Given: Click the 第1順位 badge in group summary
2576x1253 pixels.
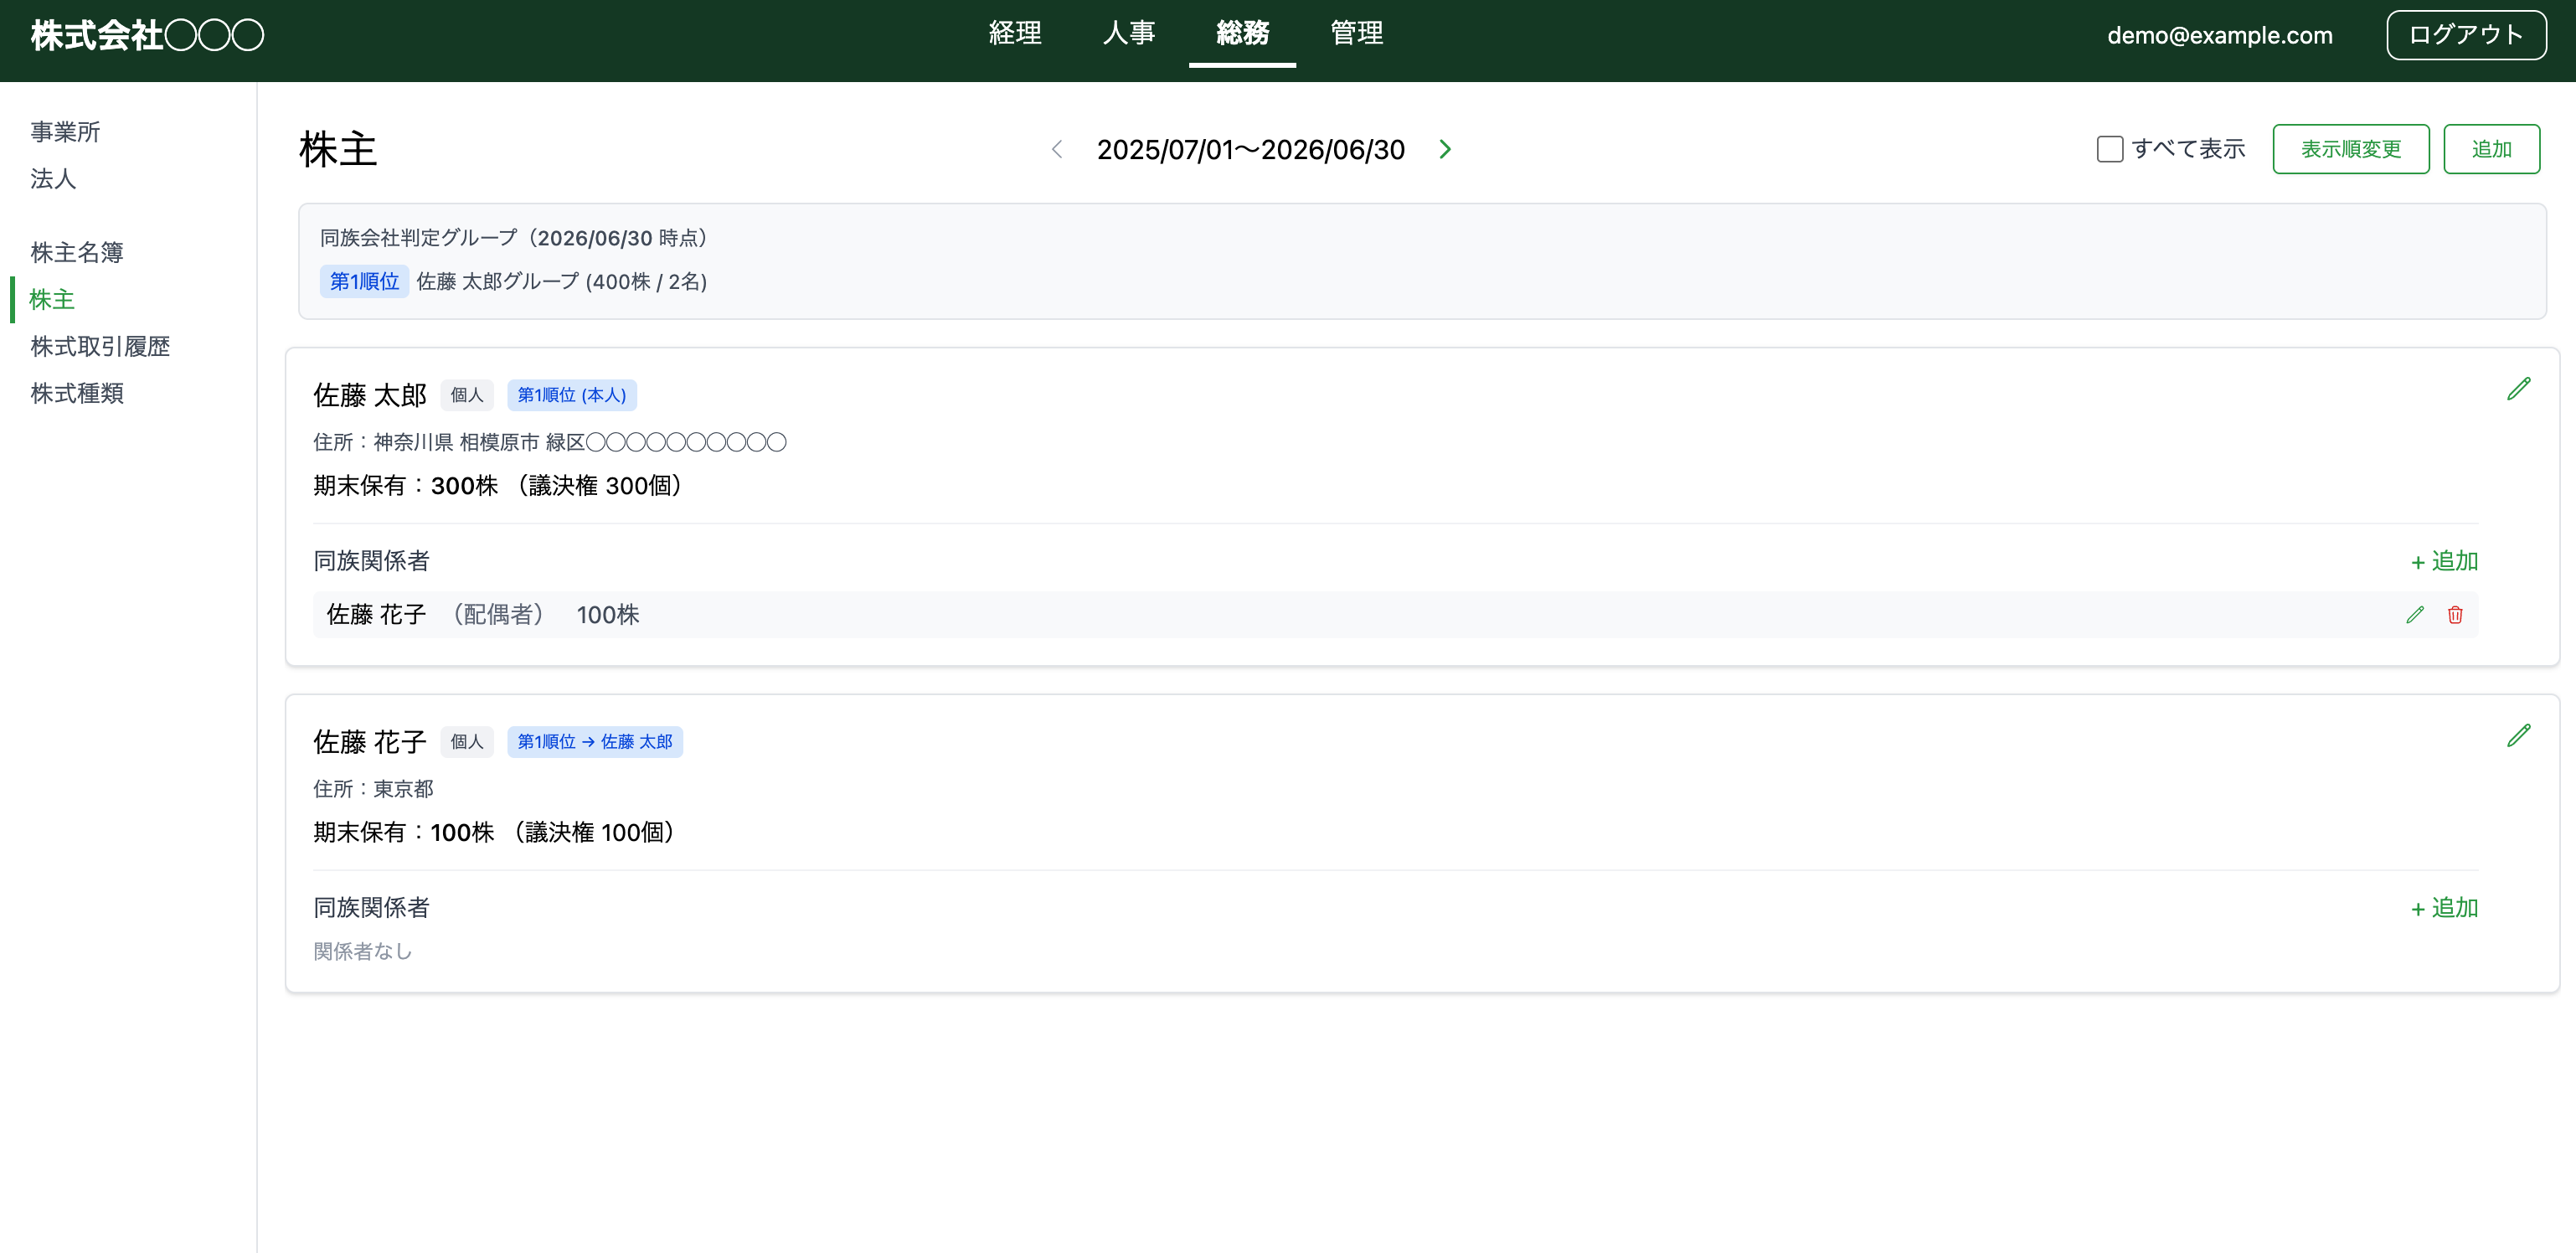Looking at the screenshot, I should coord(364,281).
